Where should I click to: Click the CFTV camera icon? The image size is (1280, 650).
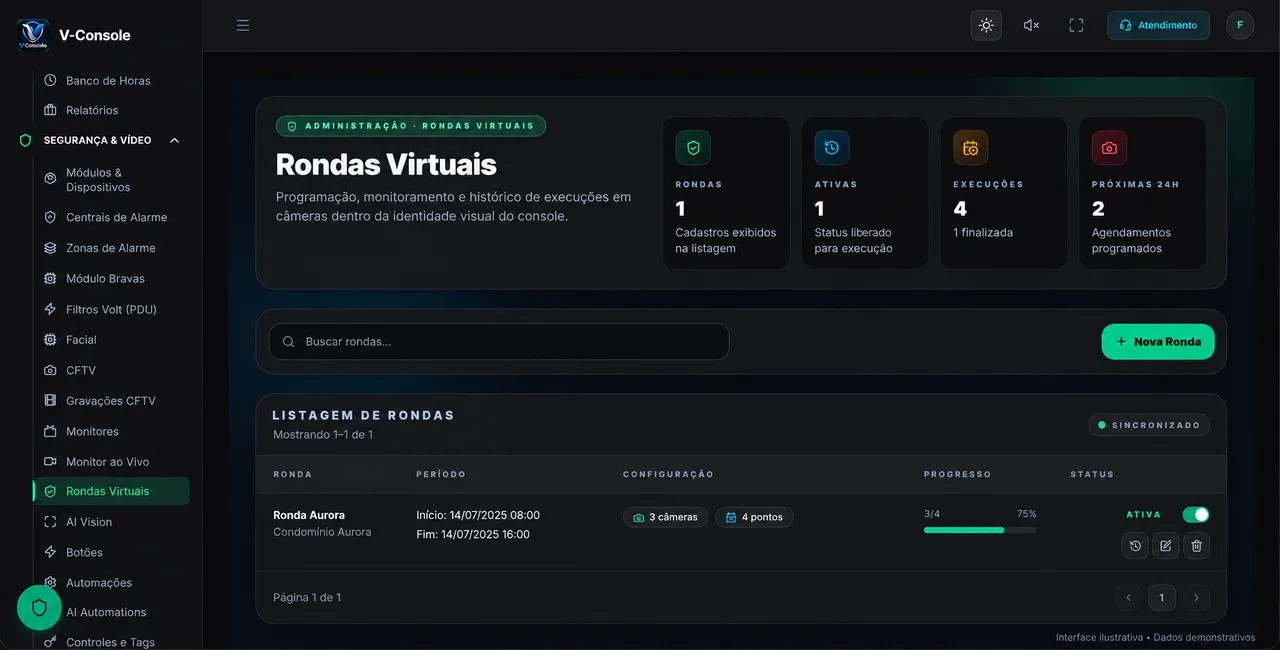50,370
